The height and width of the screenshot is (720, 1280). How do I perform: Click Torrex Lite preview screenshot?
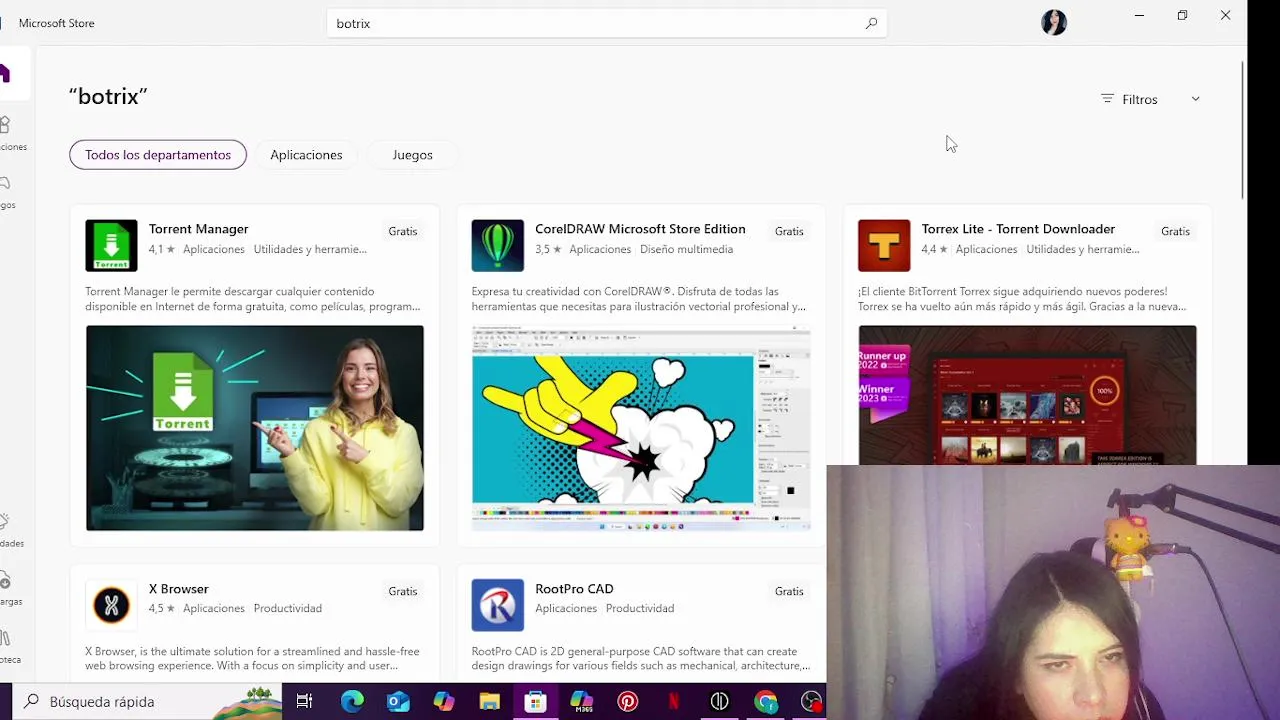coord(1027,395)
